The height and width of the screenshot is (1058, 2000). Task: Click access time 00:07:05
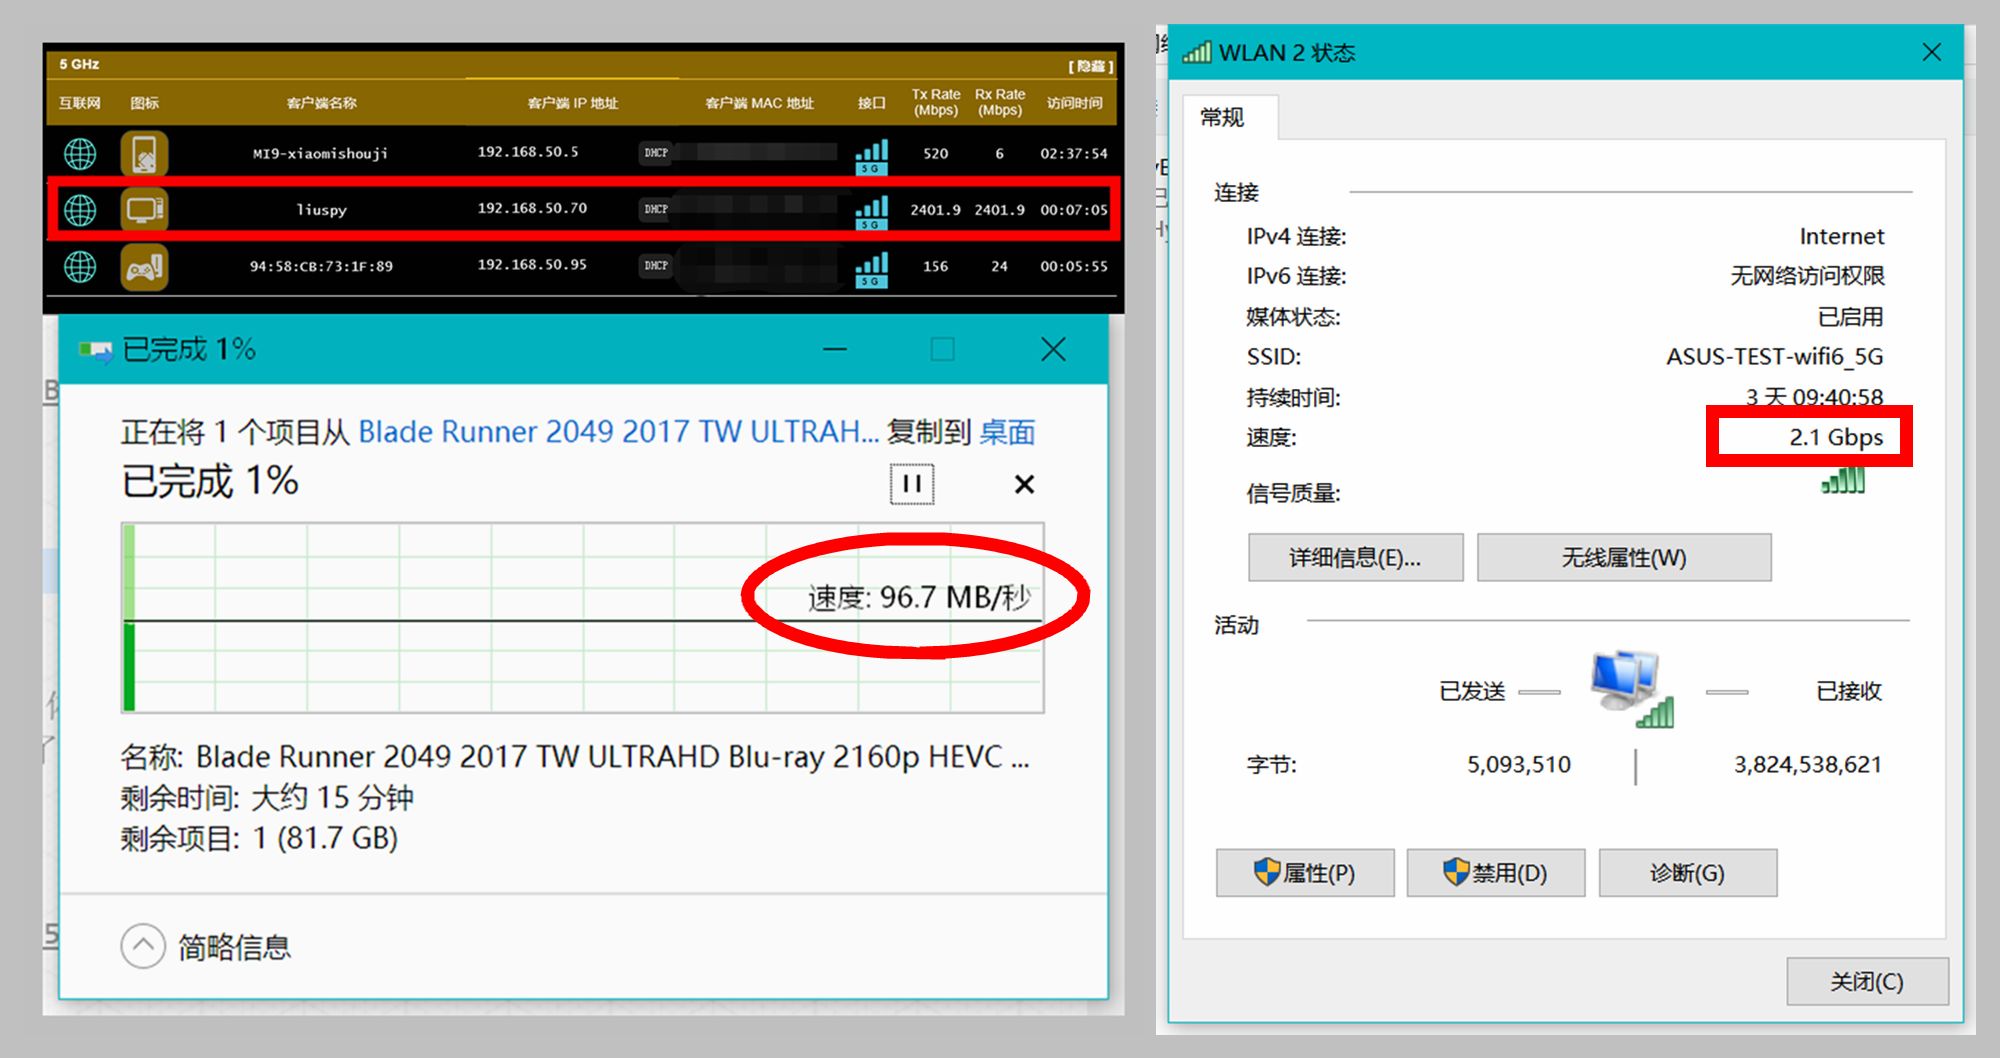1074,210
